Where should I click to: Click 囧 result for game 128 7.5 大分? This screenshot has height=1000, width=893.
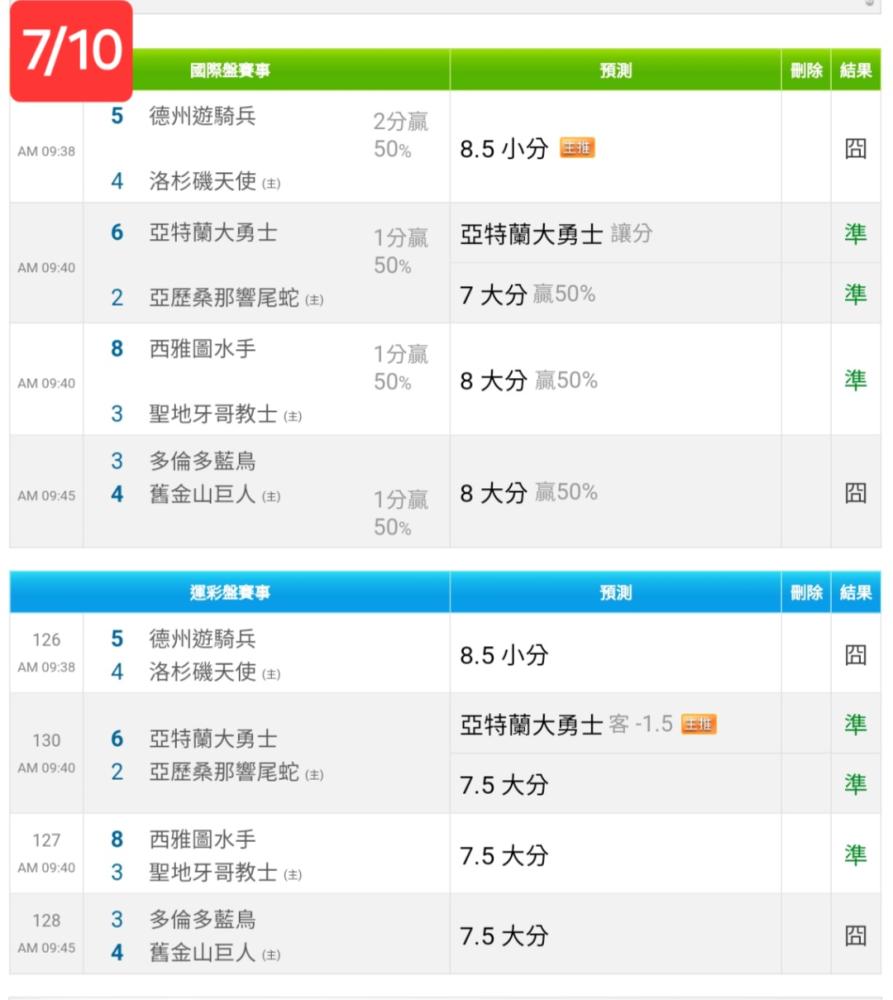click(855, 936)
